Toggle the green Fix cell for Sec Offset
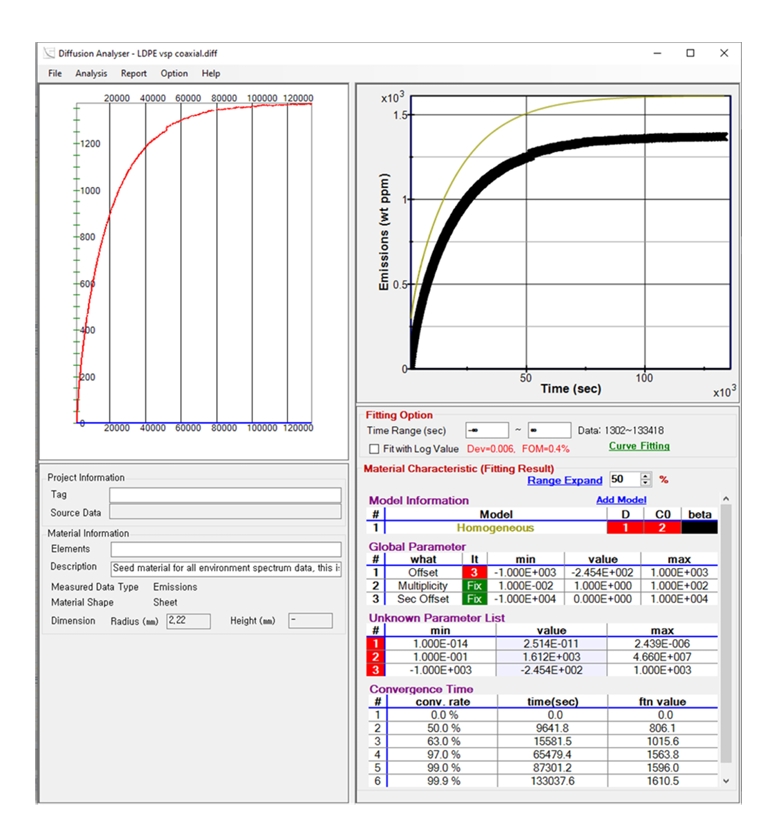Image resolution: width=777 pixels, height=835 pixels. pyautogui.click(x=474, y=599)
